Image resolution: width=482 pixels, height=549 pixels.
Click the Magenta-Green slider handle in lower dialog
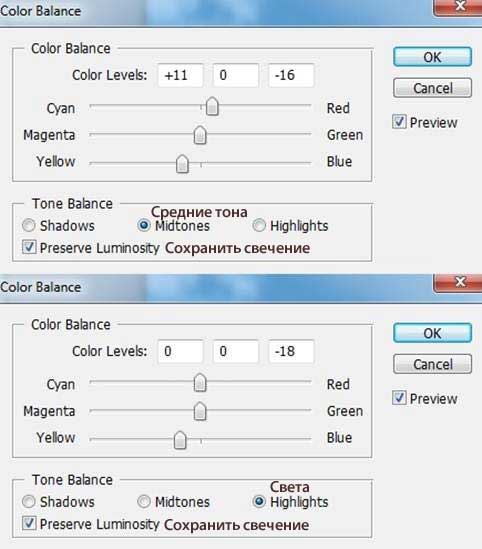point(200,411)
